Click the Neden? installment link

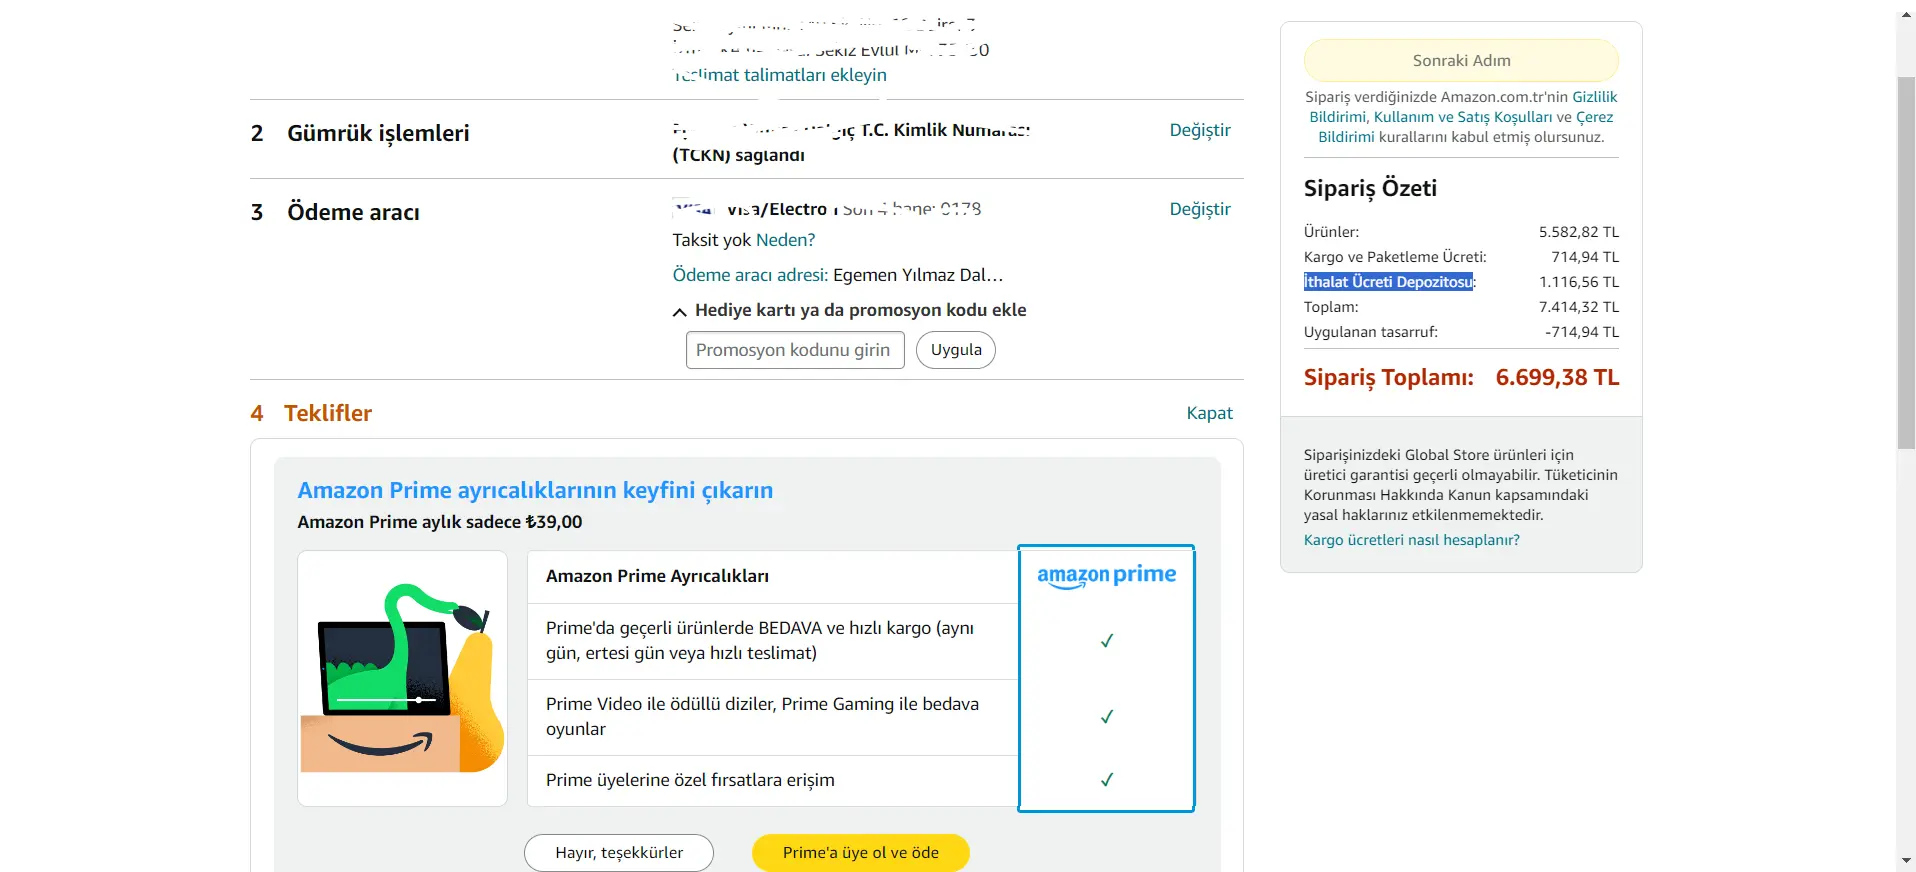pos(785,240)
